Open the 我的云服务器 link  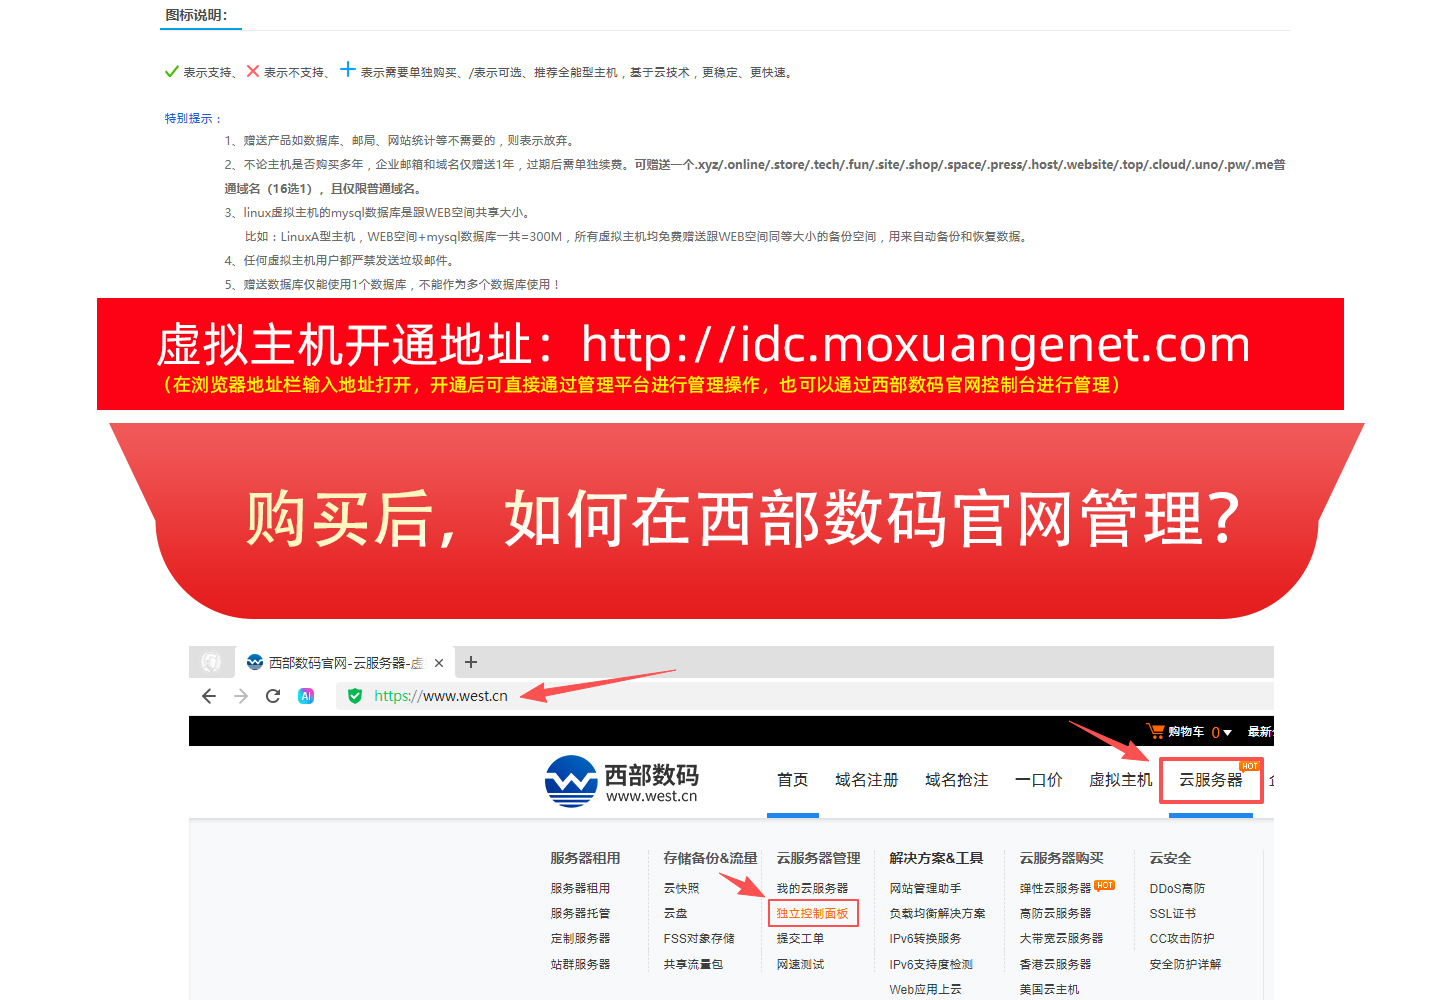[x=812, y=888]
